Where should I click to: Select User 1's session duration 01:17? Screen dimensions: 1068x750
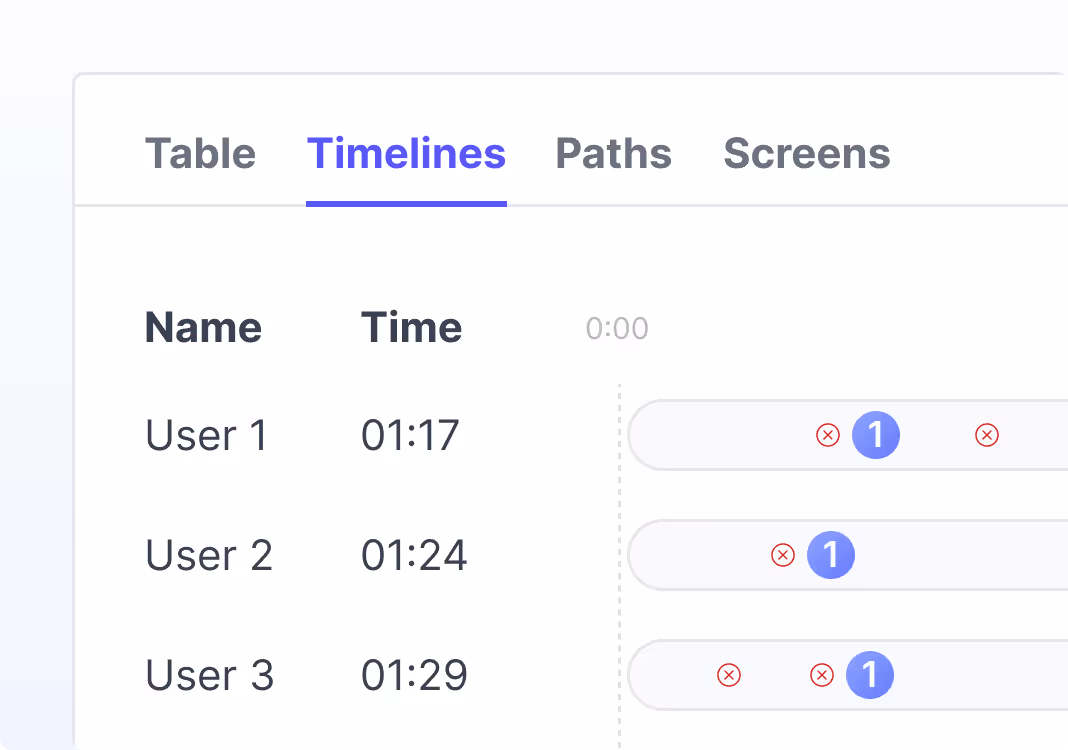[410, 435]
